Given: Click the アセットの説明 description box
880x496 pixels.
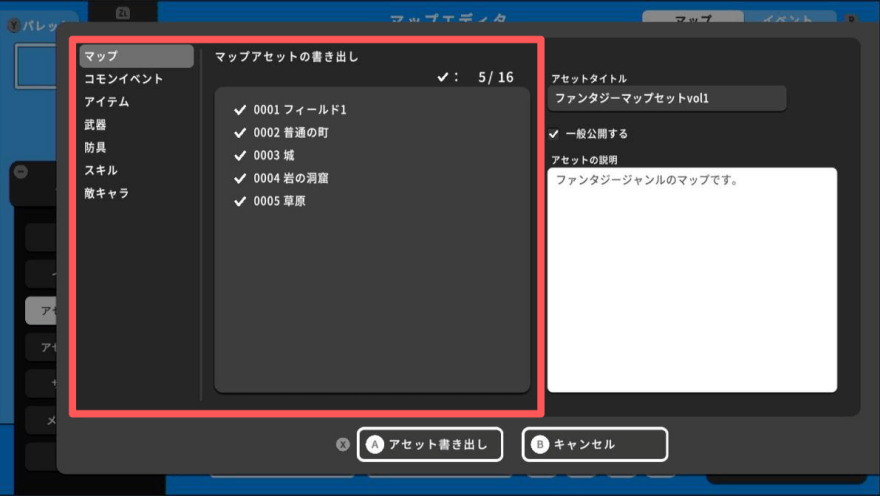Looking at the screenshot, I should 691,280.
